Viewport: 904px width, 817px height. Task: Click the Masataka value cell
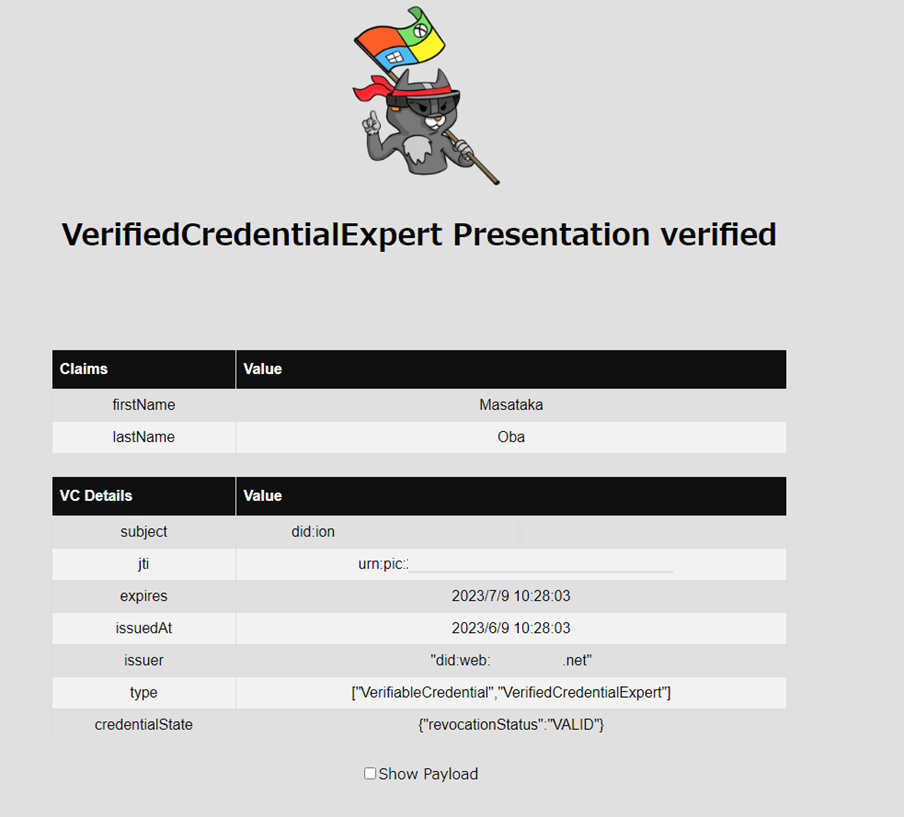[x=511, y=405]
